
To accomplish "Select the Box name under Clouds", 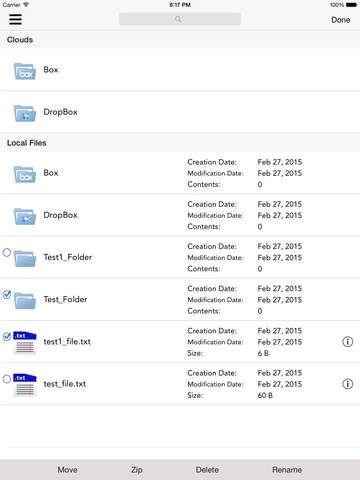I will pyautogui.click(x=51, y=70).
